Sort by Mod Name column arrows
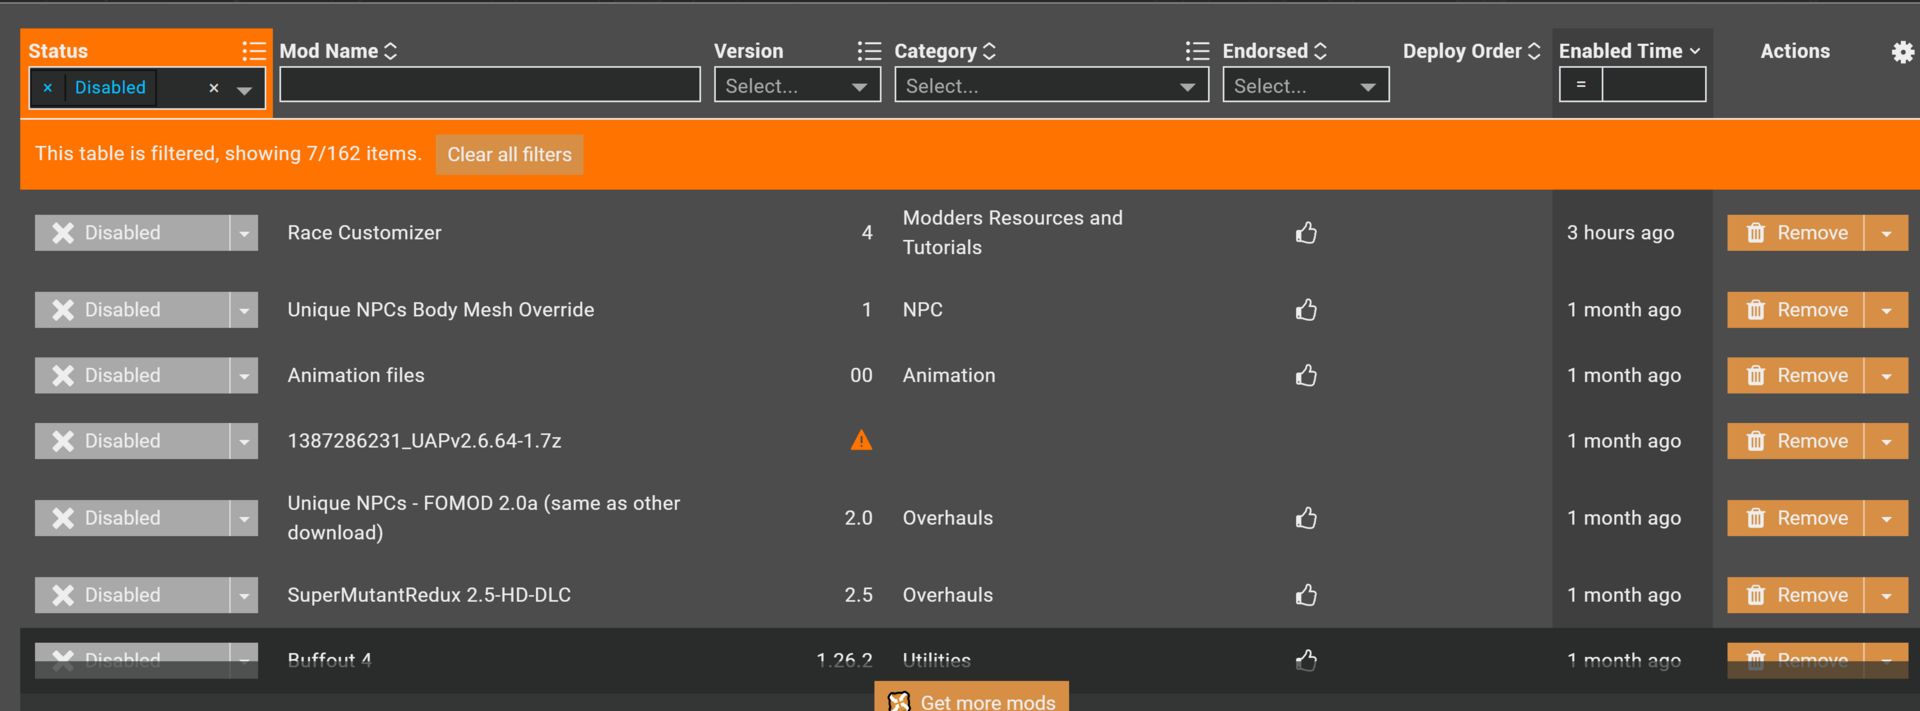 [x=391, y=51]
